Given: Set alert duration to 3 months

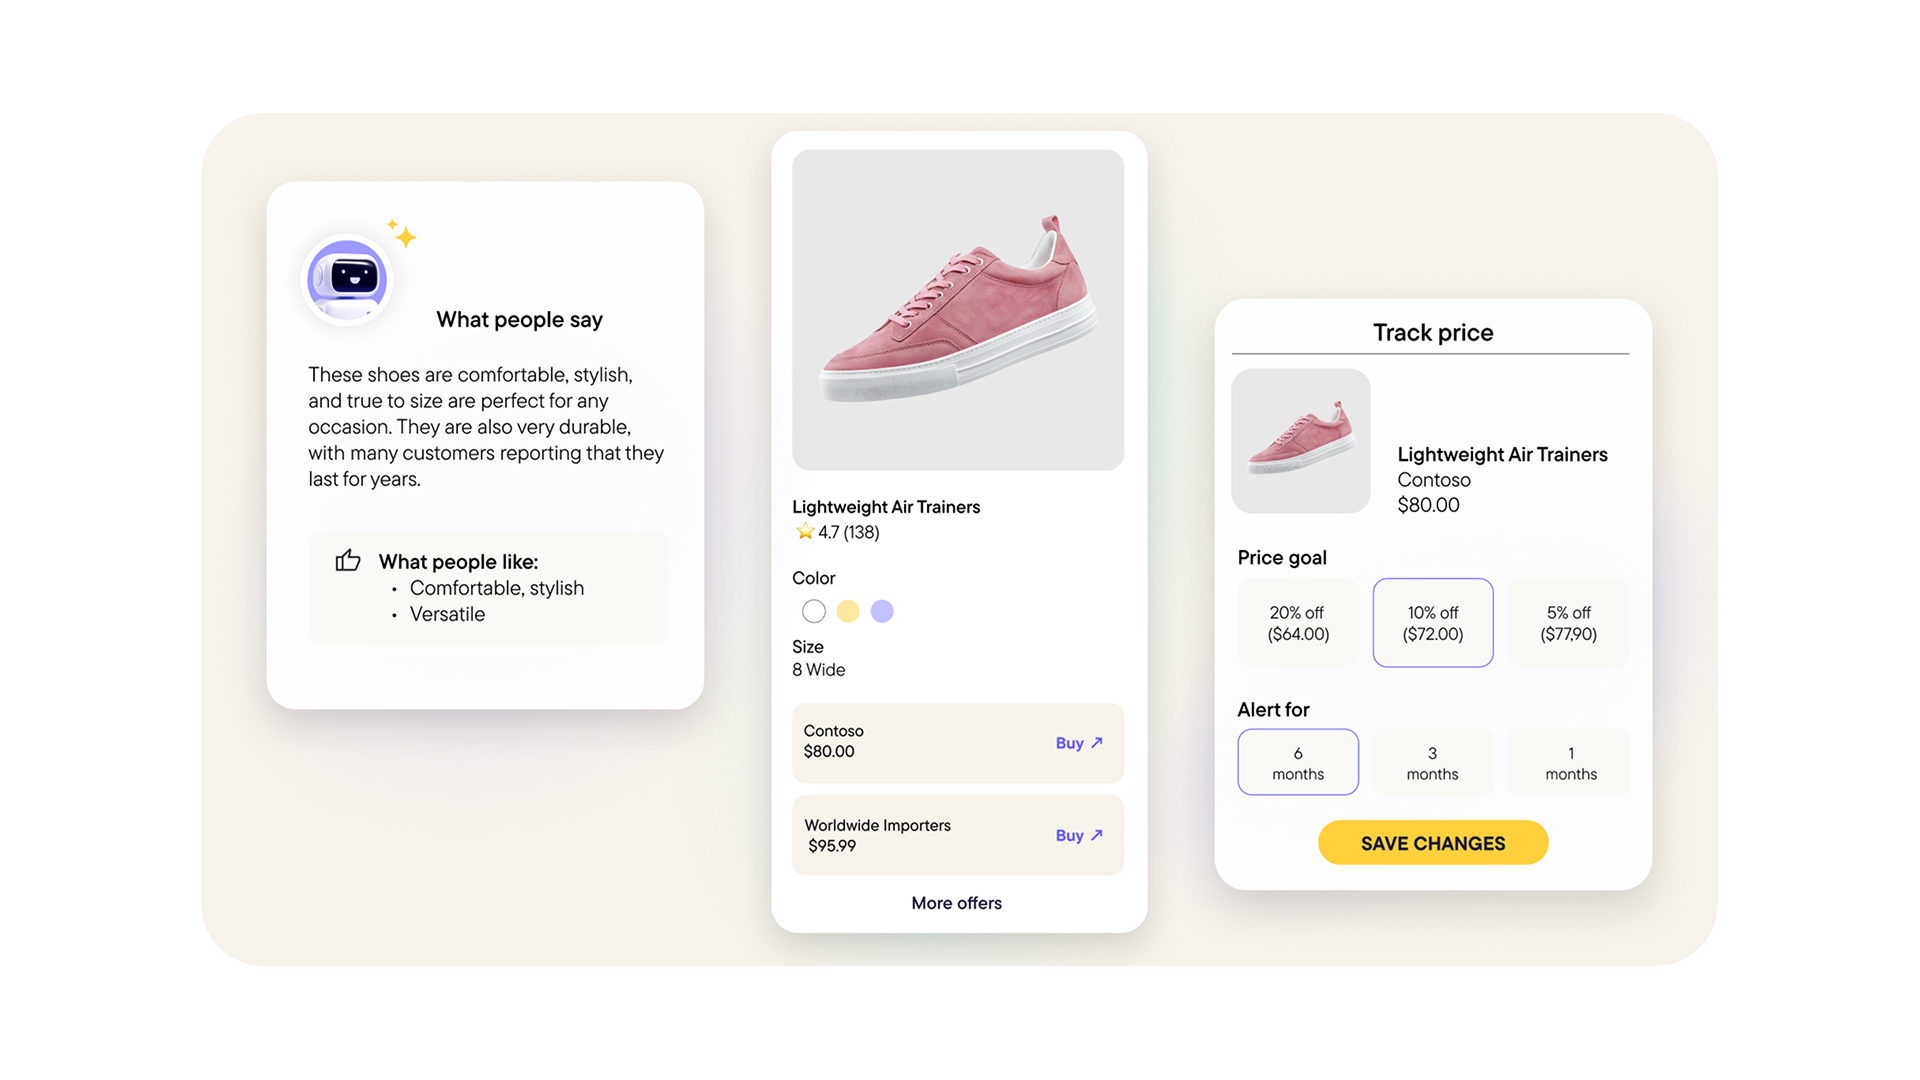Looking at the screenshot, I should coord(1433,763).
